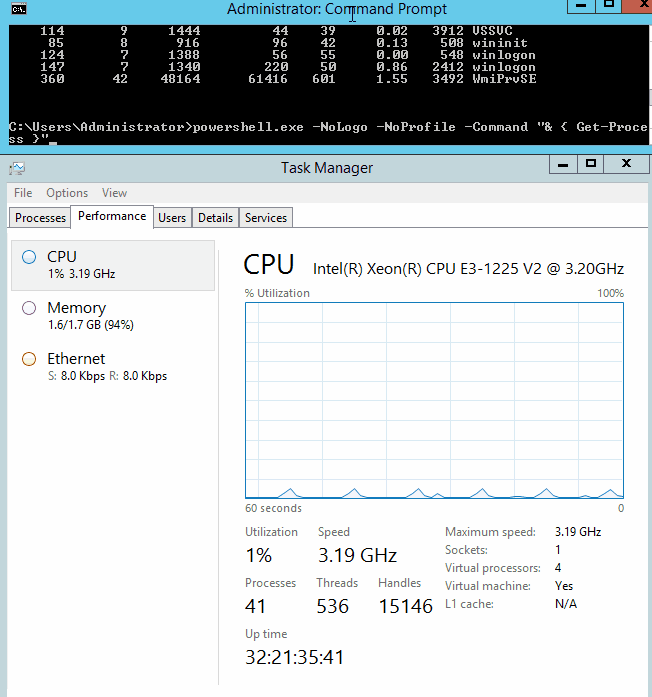Click the wininit process name in console

[x=500, y=43]
